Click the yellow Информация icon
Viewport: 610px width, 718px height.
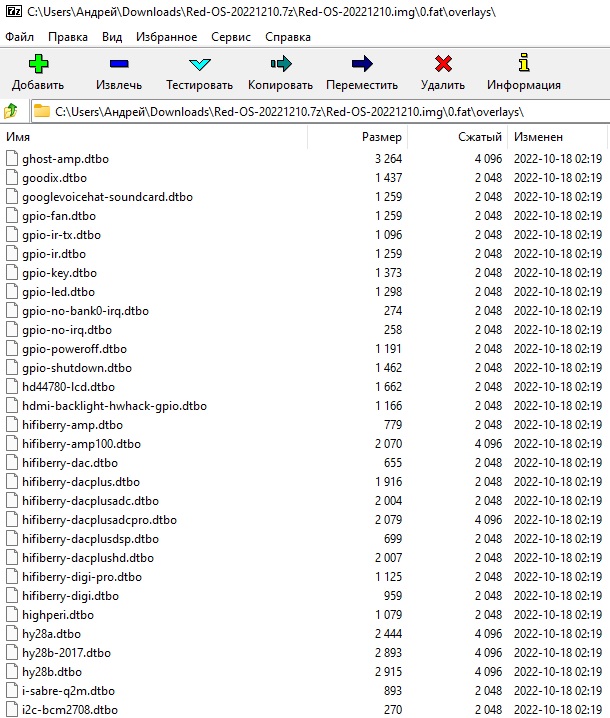pyautogui.click(x=524, y=63)
